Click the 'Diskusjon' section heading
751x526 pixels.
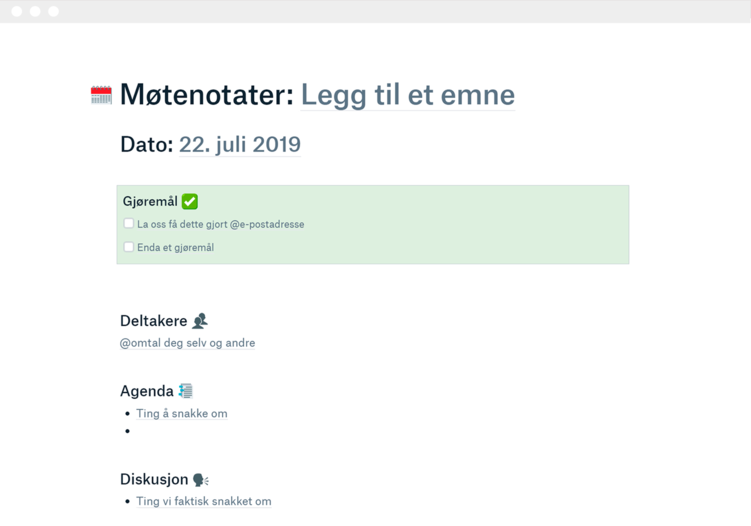tap(154, 479)
